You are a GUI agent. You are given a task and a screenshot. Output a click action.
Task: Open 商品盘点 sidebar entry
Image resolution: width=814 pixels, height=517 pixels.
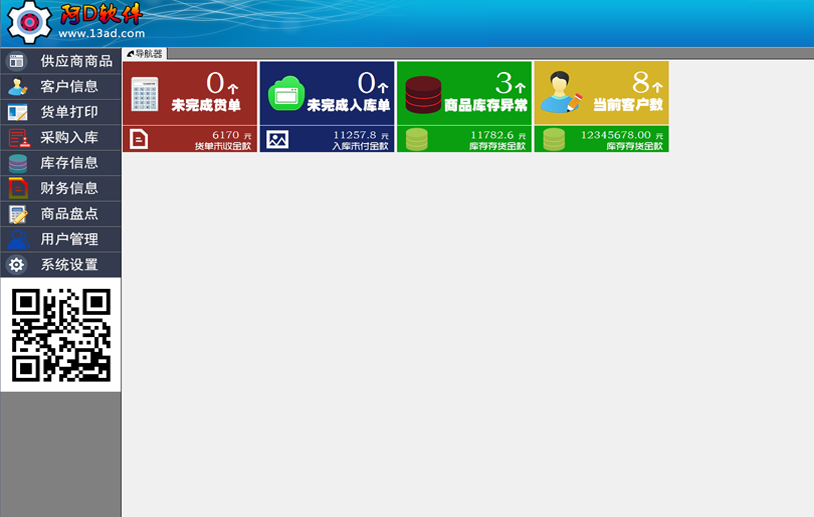coord(61,214)
